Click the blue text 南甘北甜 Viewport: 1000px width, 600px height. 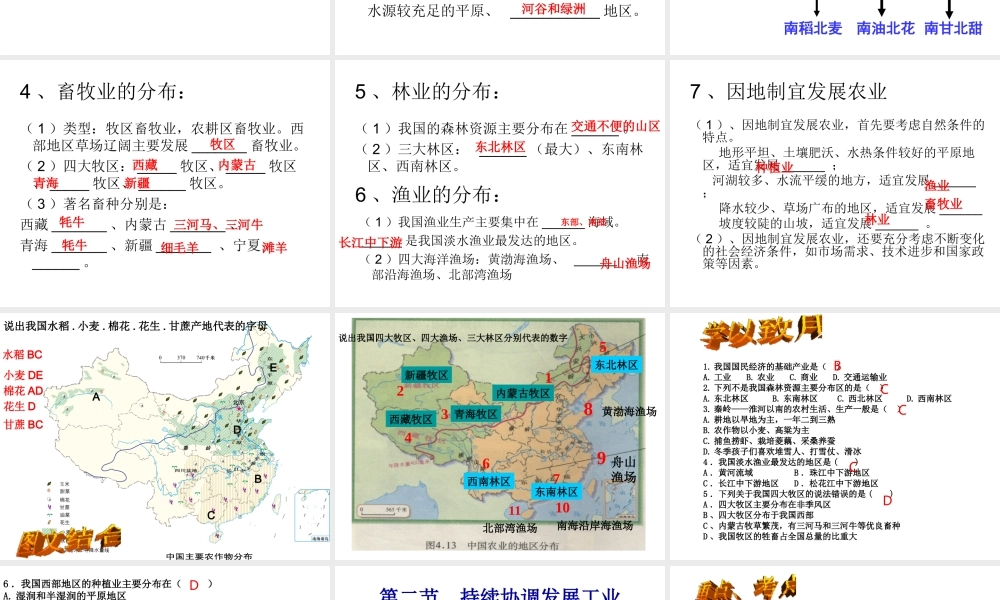click(x=953, y=28)
